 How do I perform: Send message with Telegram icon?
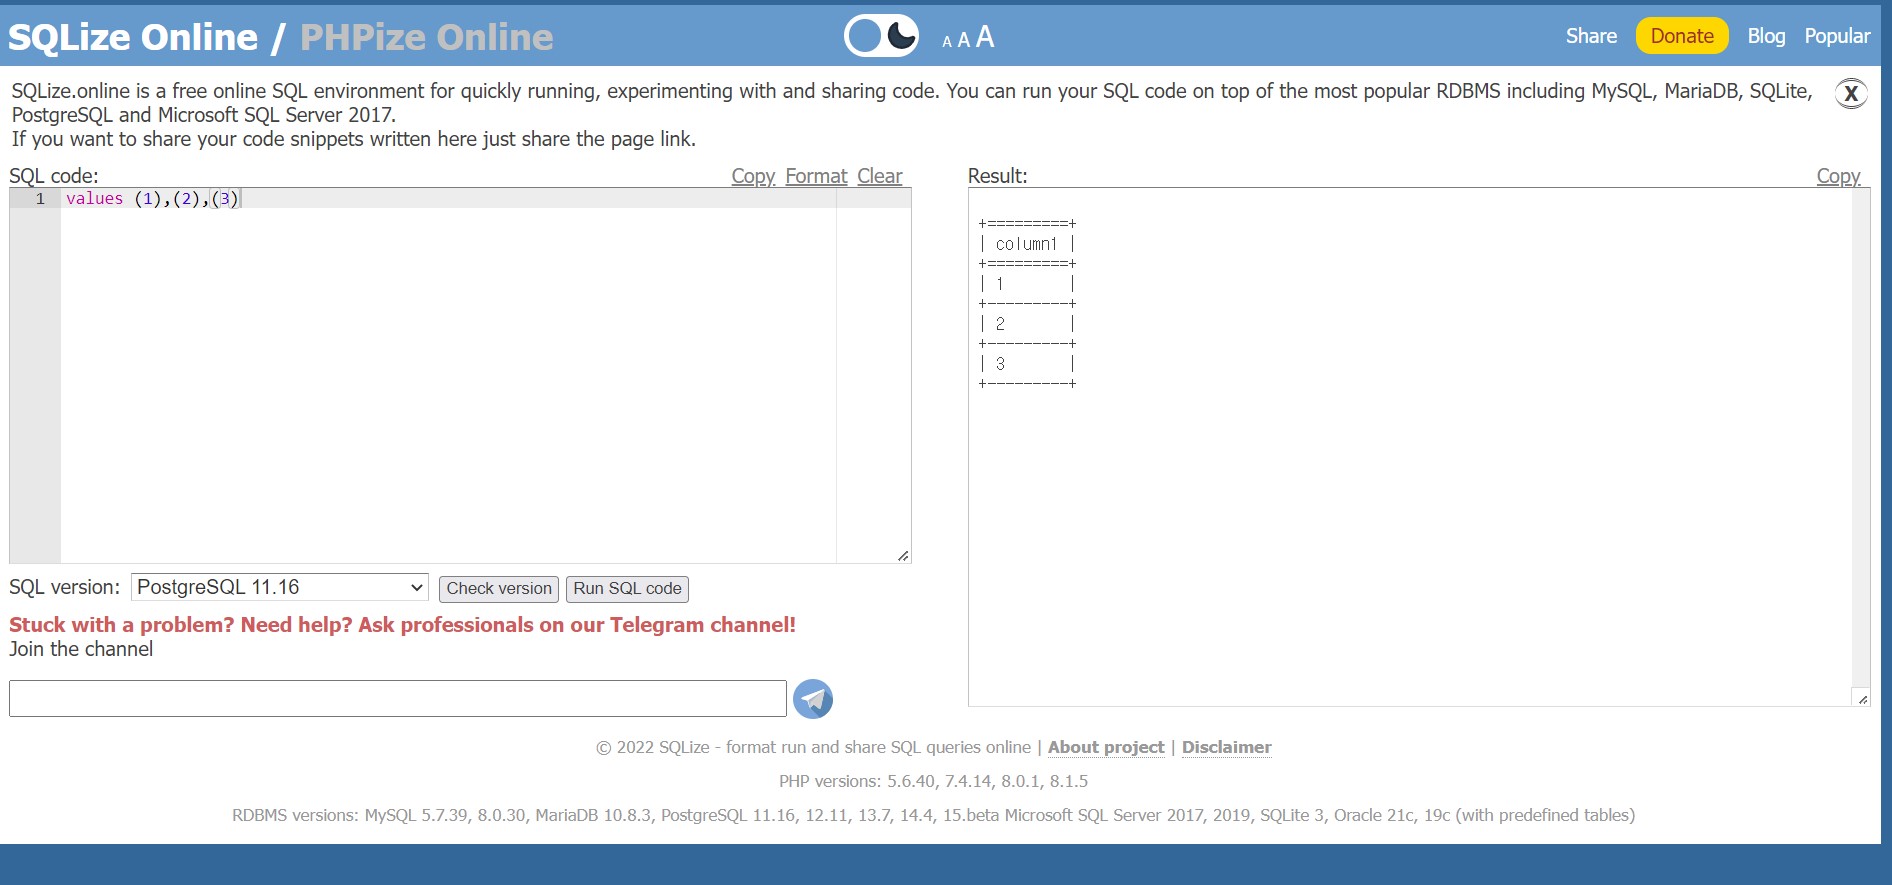click(813, 699)
